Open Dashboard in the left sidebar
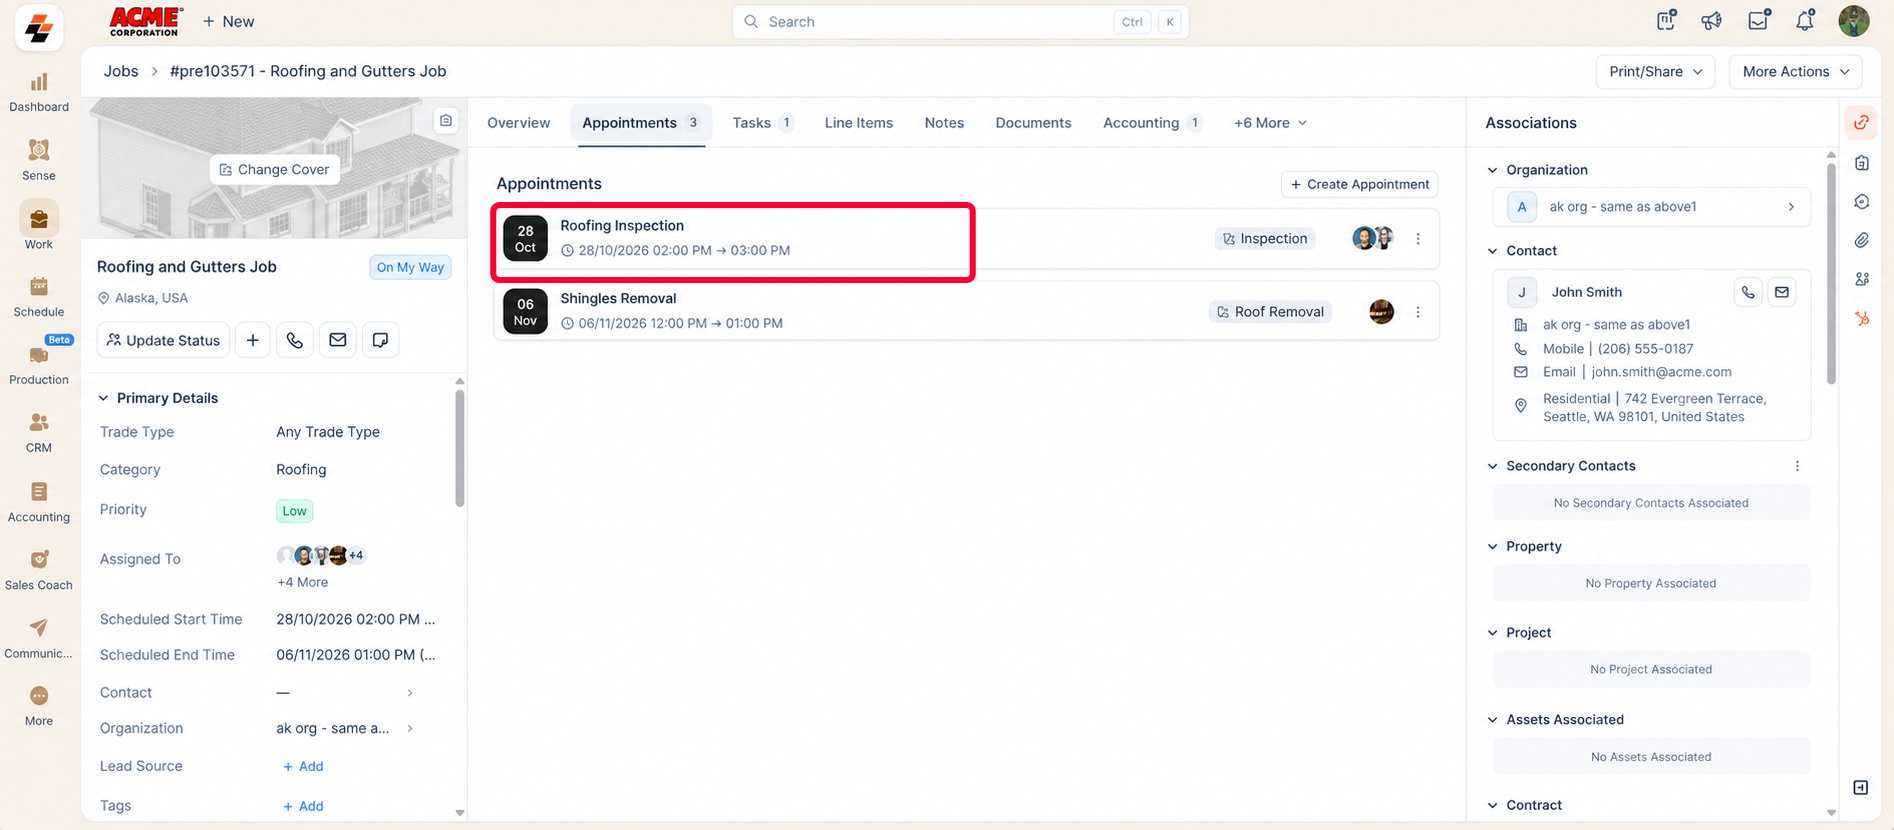The height and width of the screenshot is (830, 1894). coord(39,92)
